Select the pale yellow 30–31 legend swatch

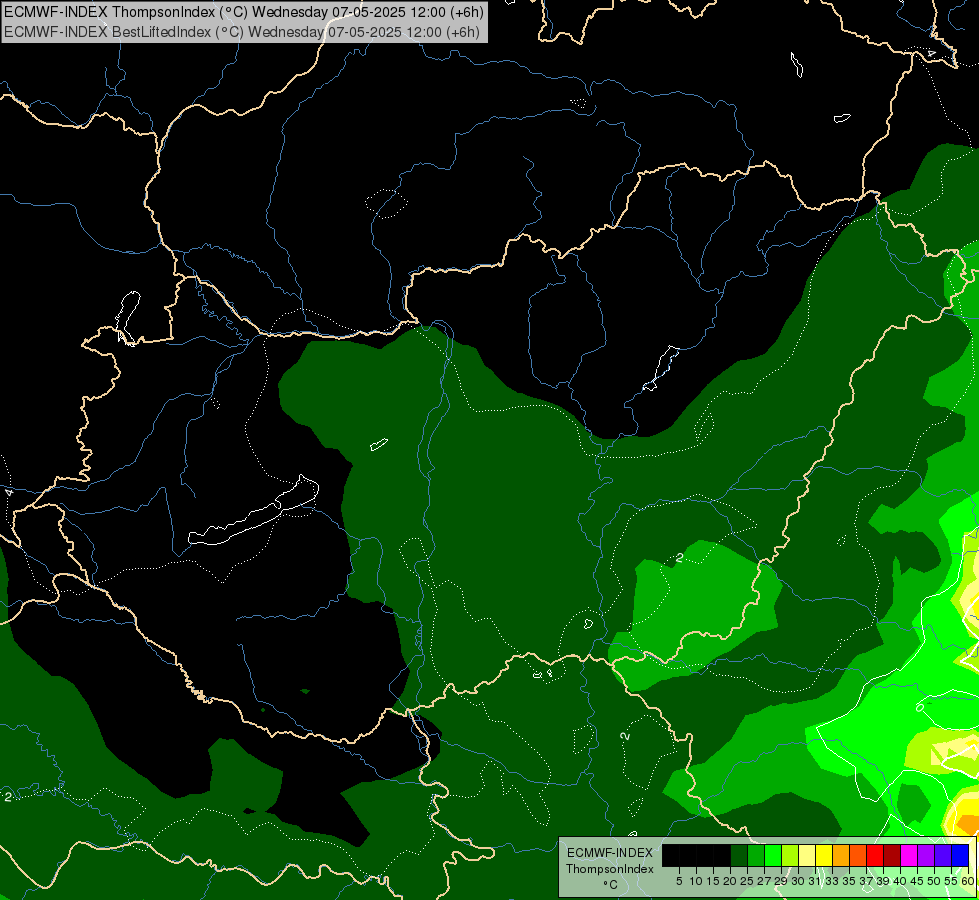click(x=807, y=855)
